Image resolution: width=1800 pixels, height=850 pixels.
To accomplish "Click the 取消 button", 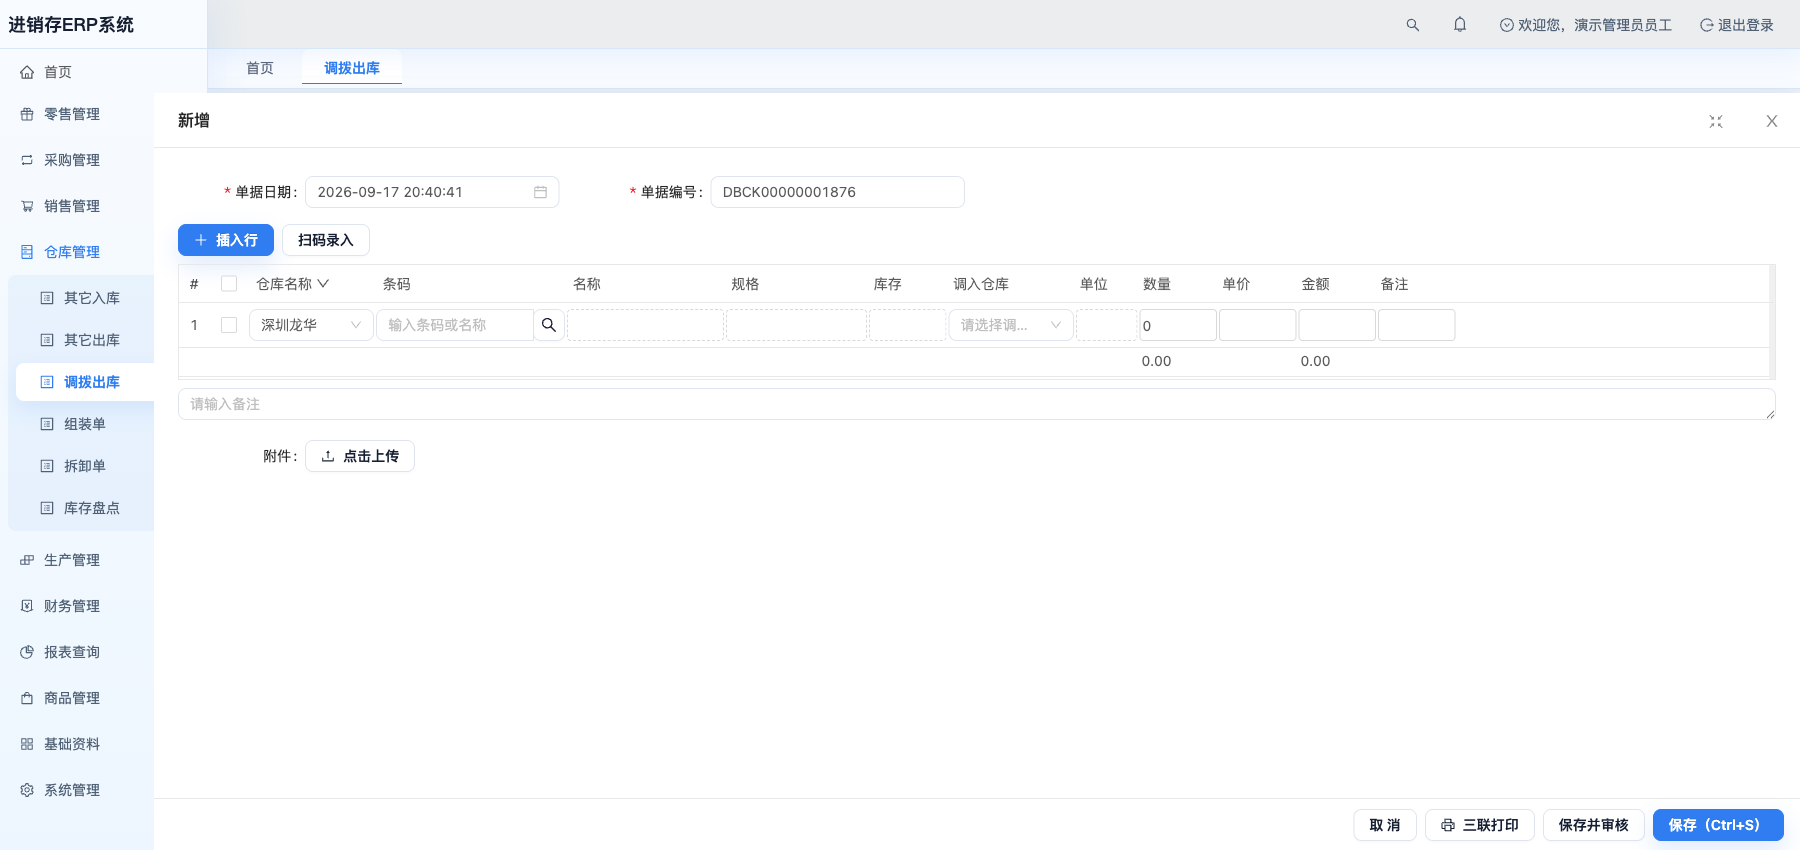I will click(1385, 825).
